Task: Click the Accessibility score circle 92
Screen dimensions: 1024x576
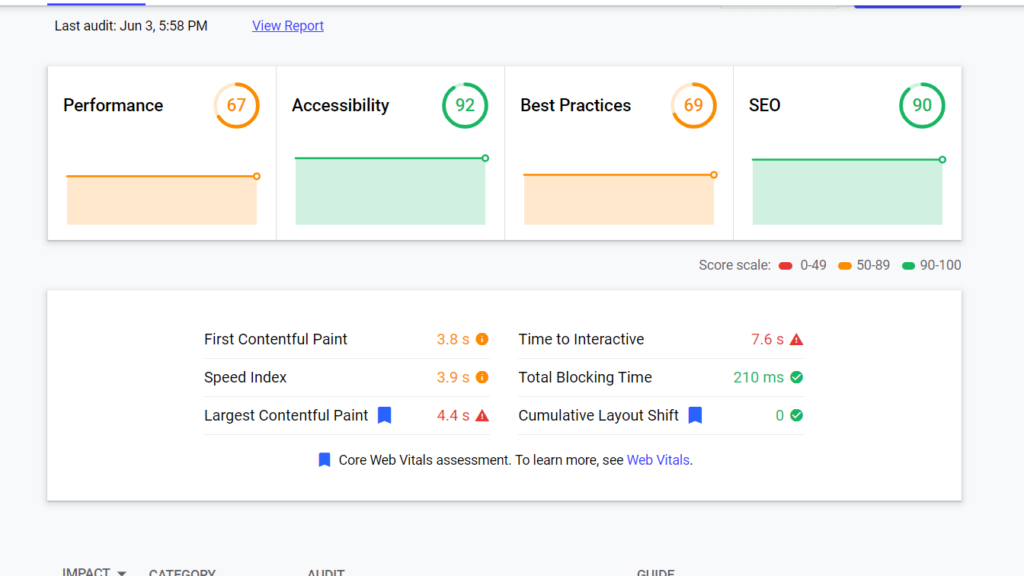Action: [465, 105]
